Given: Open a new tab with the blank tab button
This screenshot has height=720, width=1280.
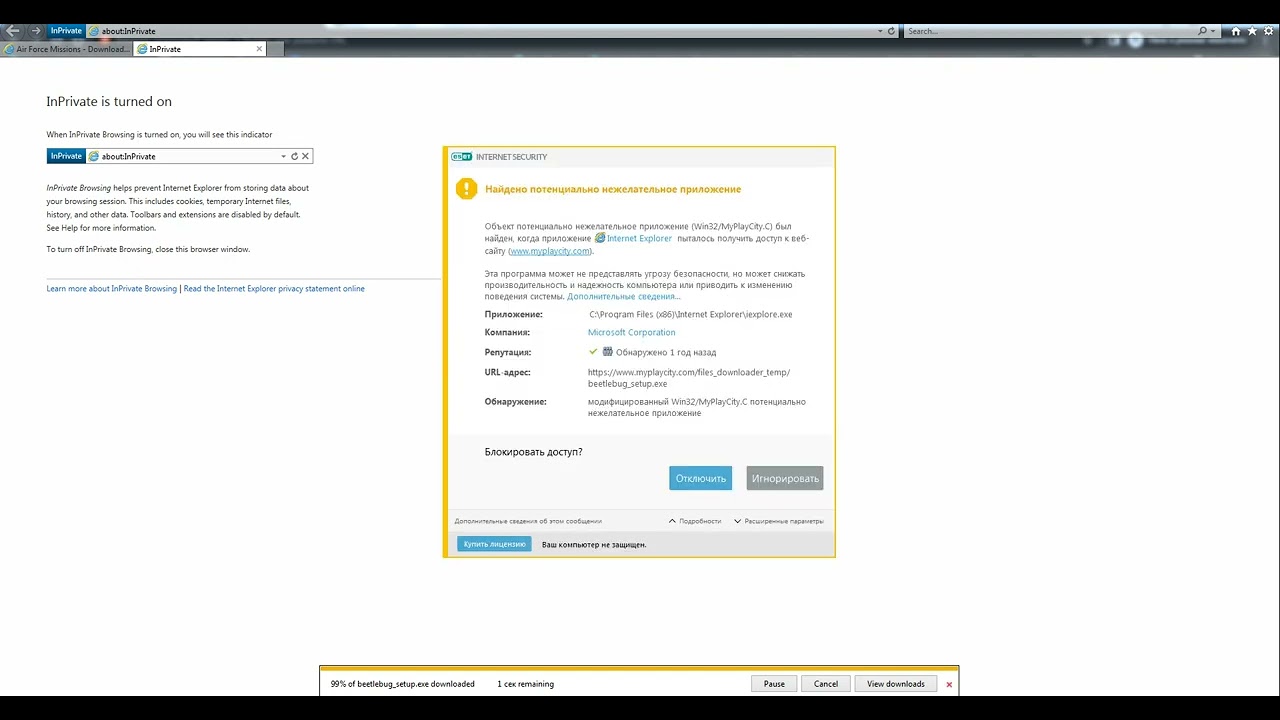Looking at the screenshot, I should pyautogui.click(x=276, y=49).
